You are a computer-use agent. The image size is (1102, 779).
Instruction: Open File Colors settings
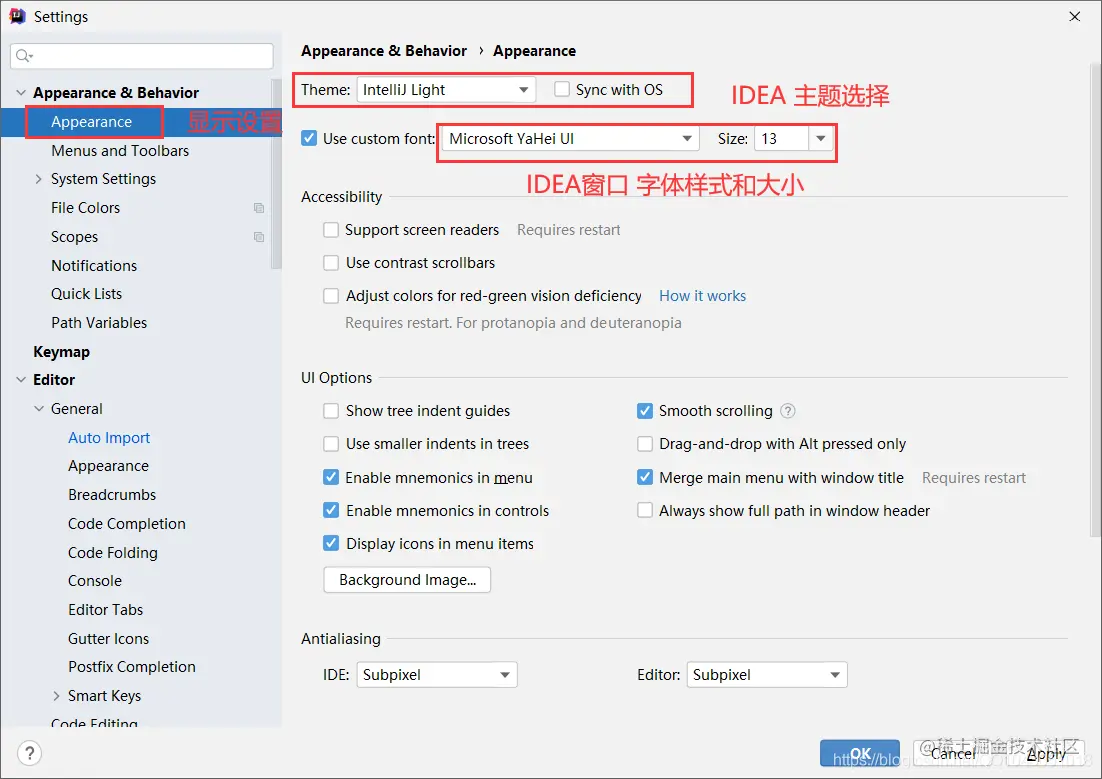point(86,208)
